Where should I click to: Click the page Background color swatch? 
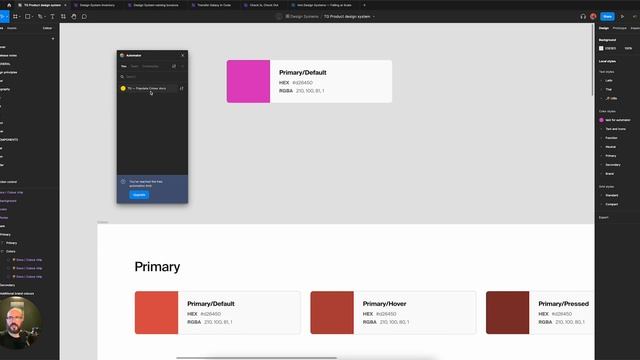coord(601,48)
